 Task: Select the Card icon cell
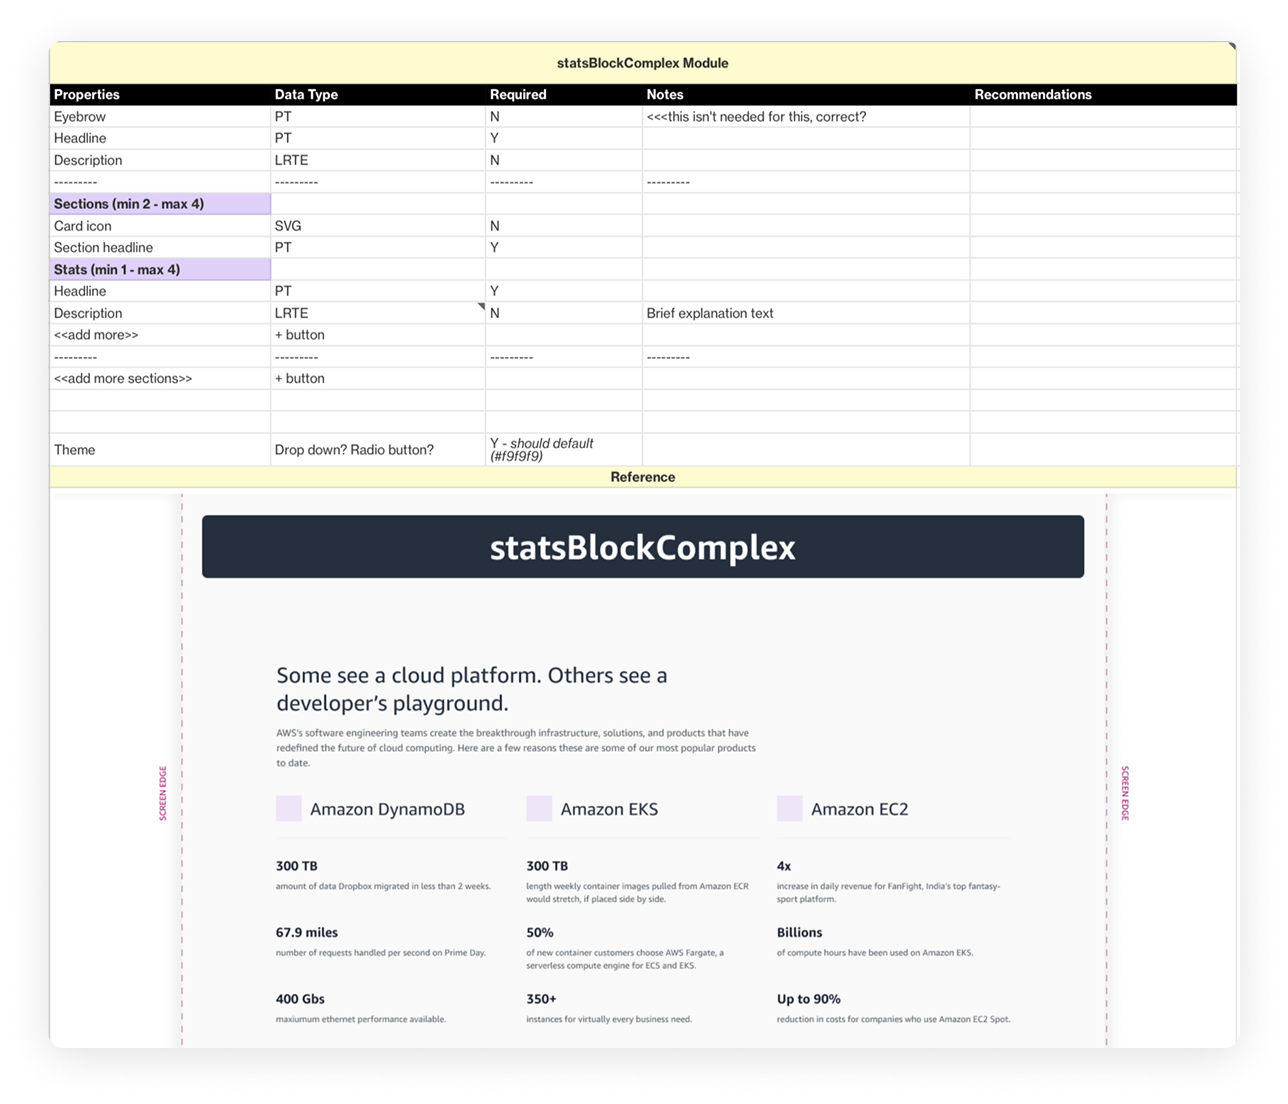[x=160, y=226]
